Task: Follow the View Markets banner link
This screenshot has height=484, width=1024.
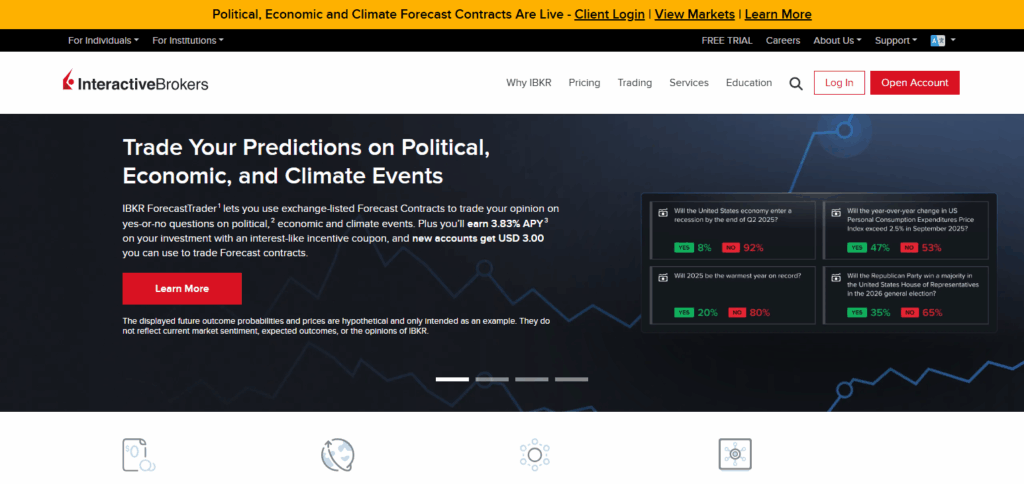Action: [x=694, y=14]
